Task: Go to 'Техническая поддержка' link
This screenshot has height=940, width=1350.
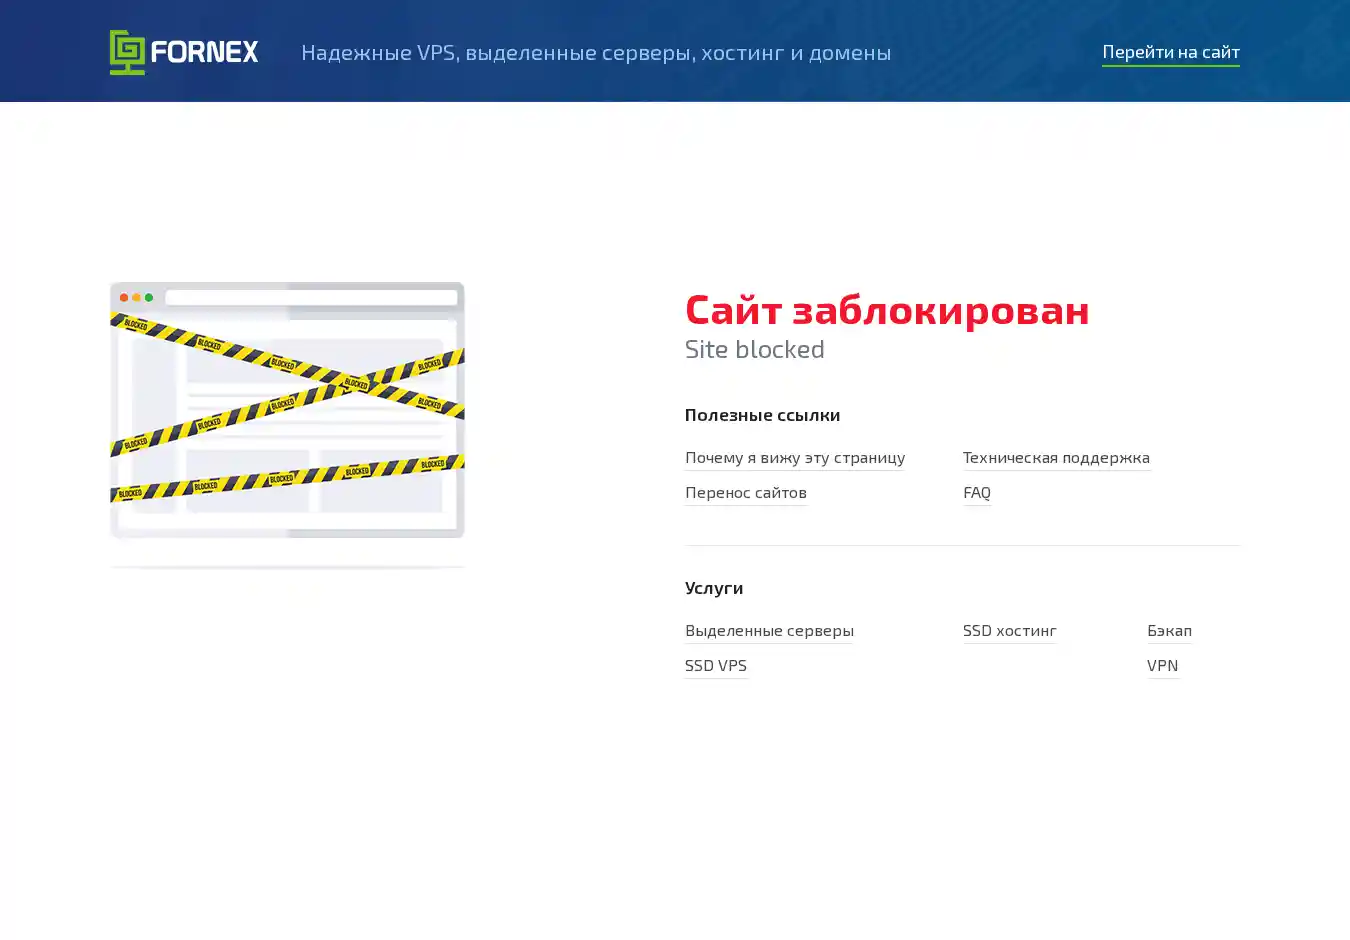Action: [x=1056, y=457]
